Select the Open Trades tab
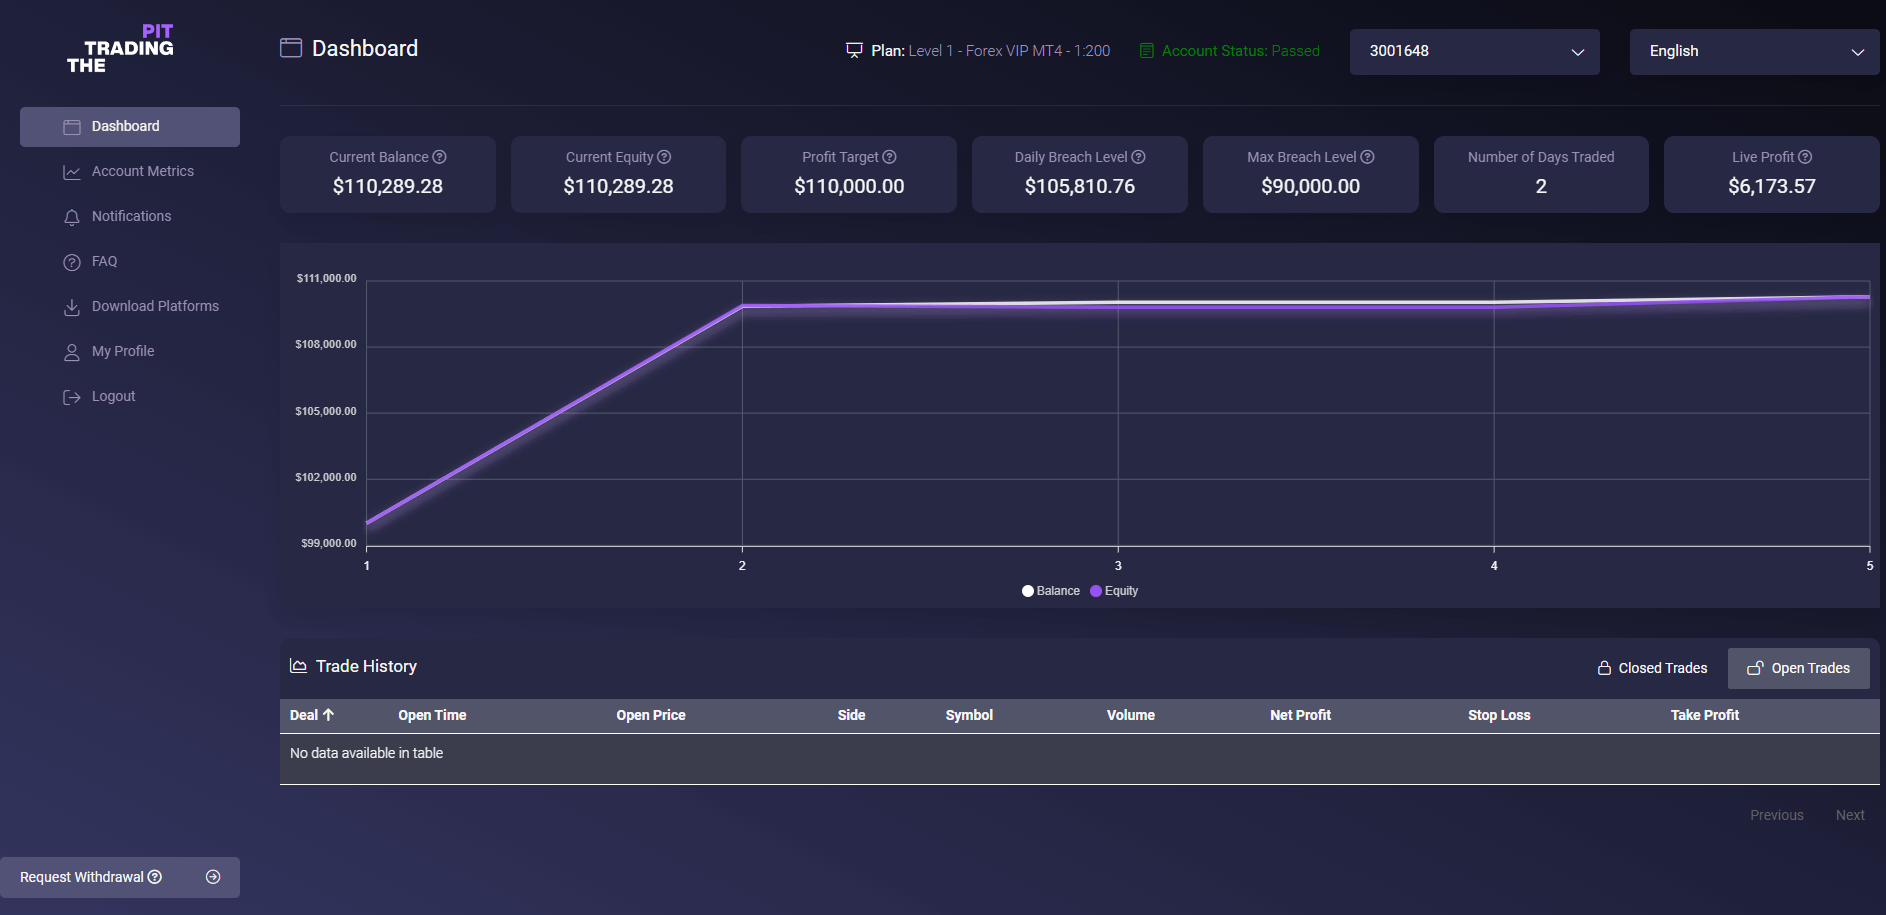 click(x=1798, y=668)
